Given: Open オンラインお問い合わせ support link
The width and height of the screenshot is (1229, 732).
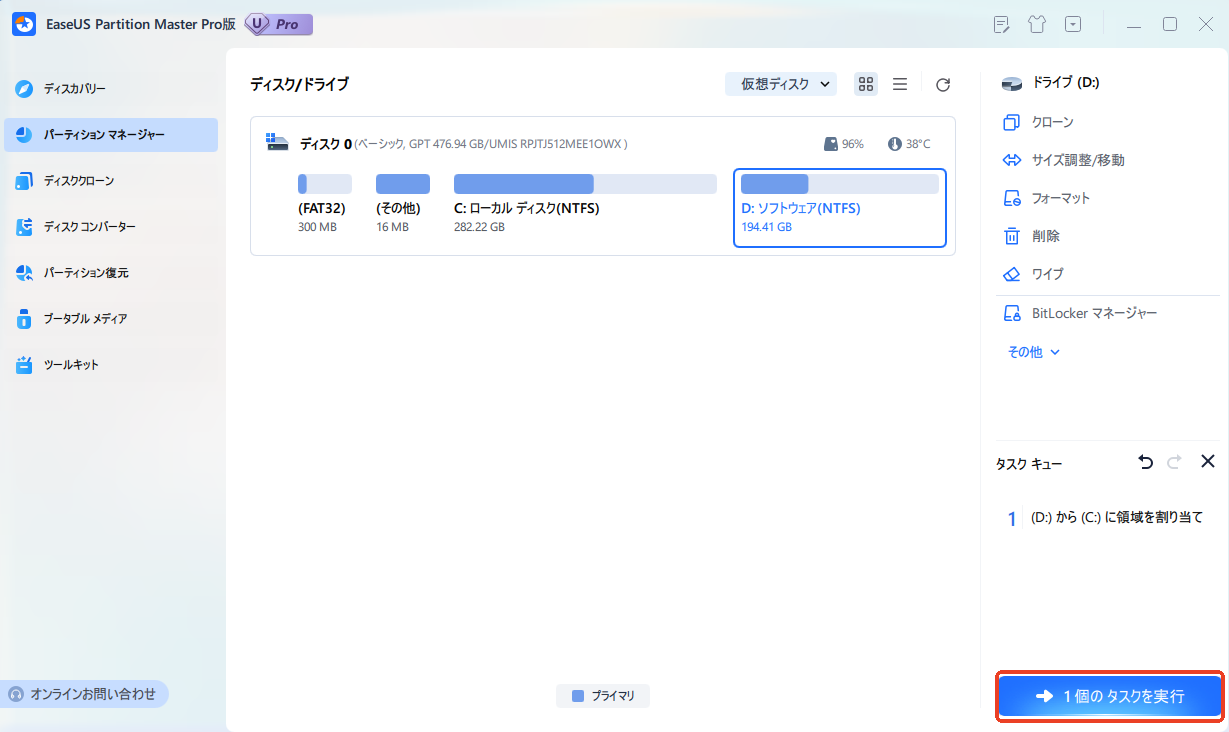Looking at the screenshot, I should tap(85, 694).
